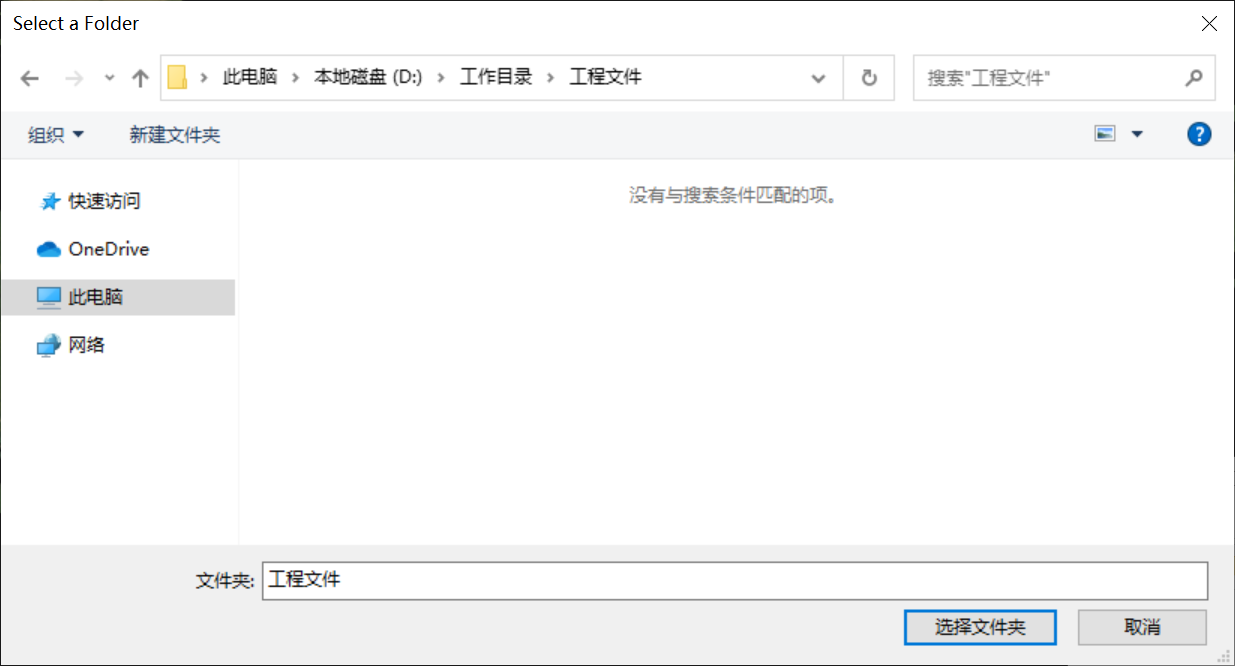The image size is (1235, 666).
Task: Click 工作目录 in the address path
Action: [496, 77]
